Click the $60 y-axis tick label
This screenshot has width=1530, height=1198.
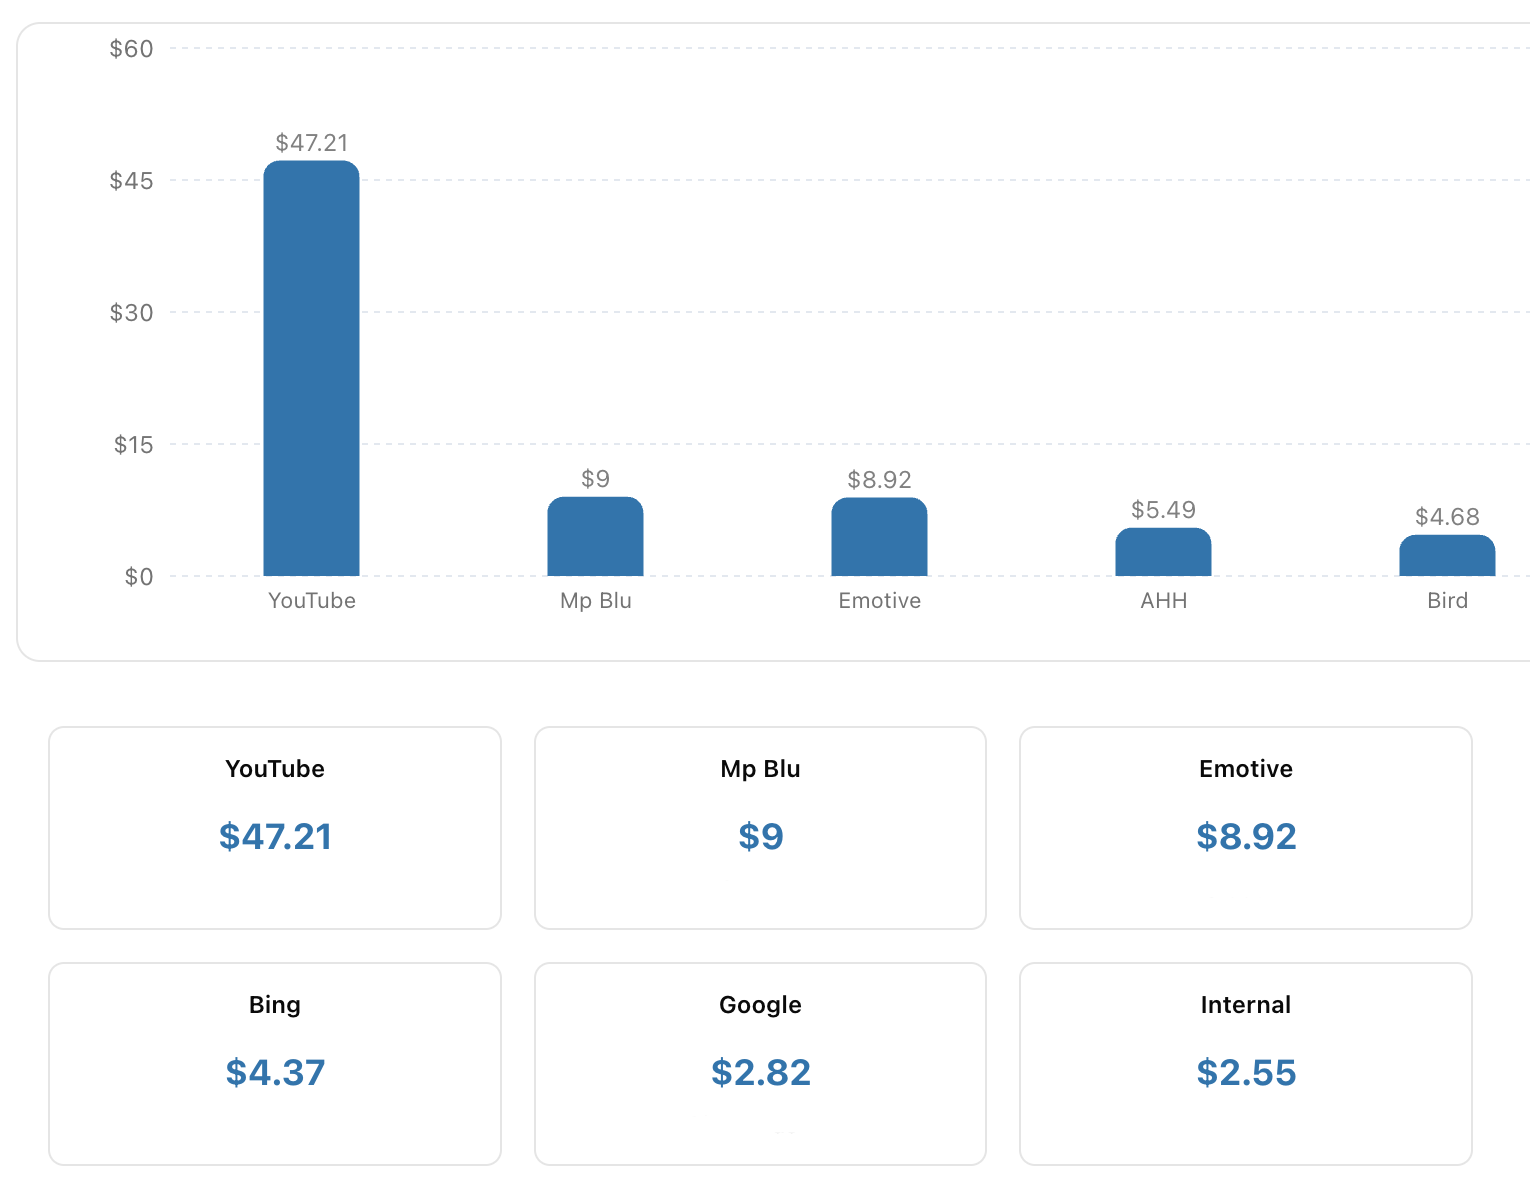pyautogui.click(x=131, y=49)
